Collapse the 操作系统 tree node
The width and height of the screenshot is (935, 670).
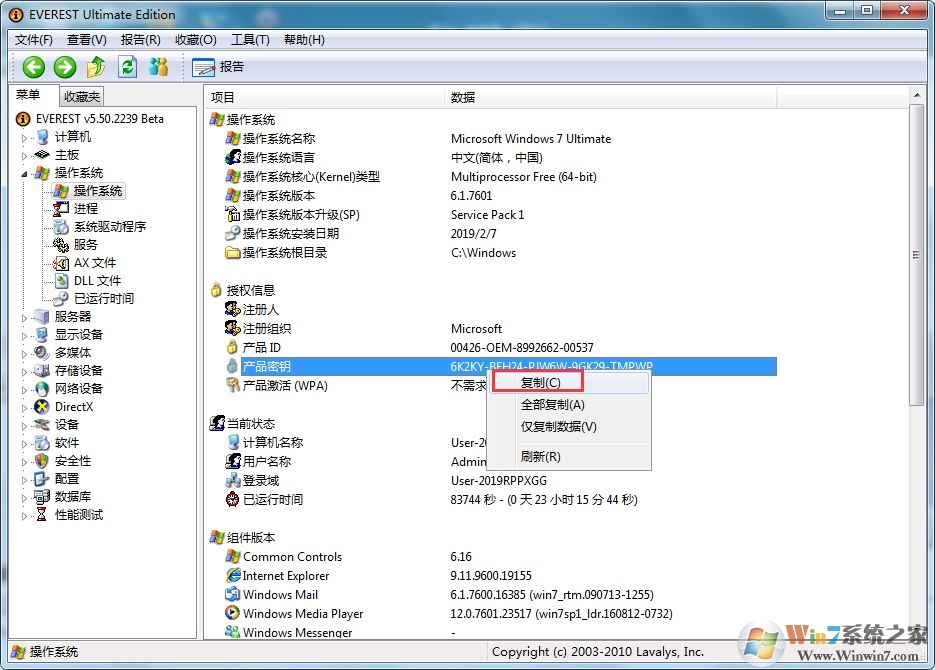click(25, 173)
